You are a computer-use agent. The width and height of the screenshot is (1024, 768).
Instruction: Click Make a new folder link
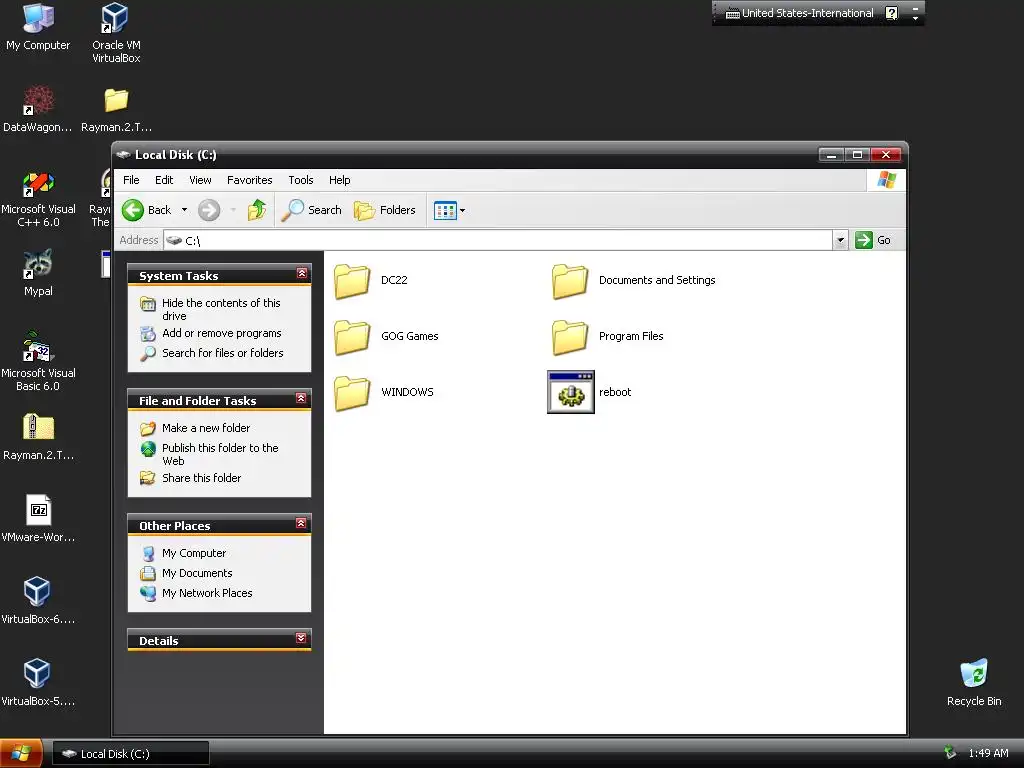click(206, 428)
